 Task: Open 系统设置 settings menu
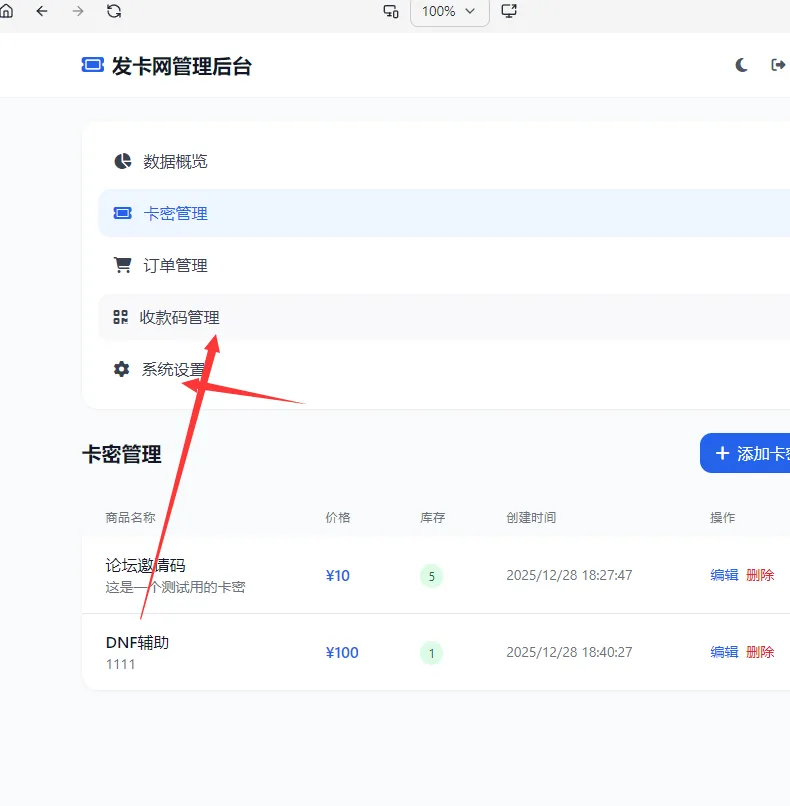tap(172, 369)
